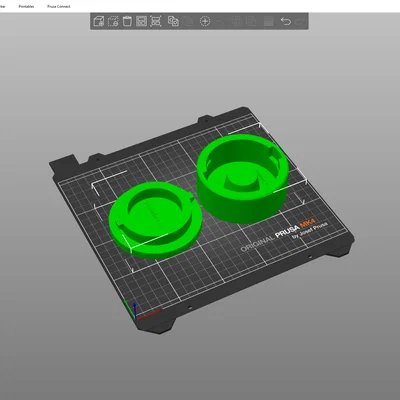Click the Copy toolbar icon
This screenshot has width=400, height=400.
(x=173, y=21)
